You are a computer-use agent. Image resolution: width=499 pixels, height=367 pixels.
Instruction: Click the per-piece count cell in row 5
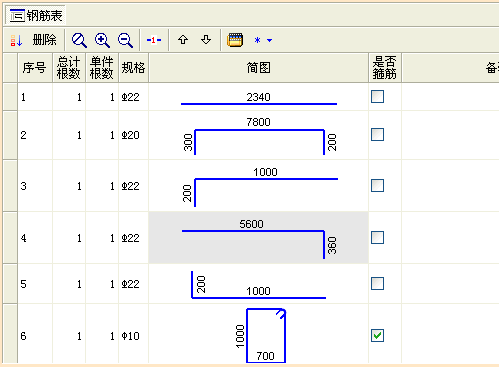click(x=102, y=284)
